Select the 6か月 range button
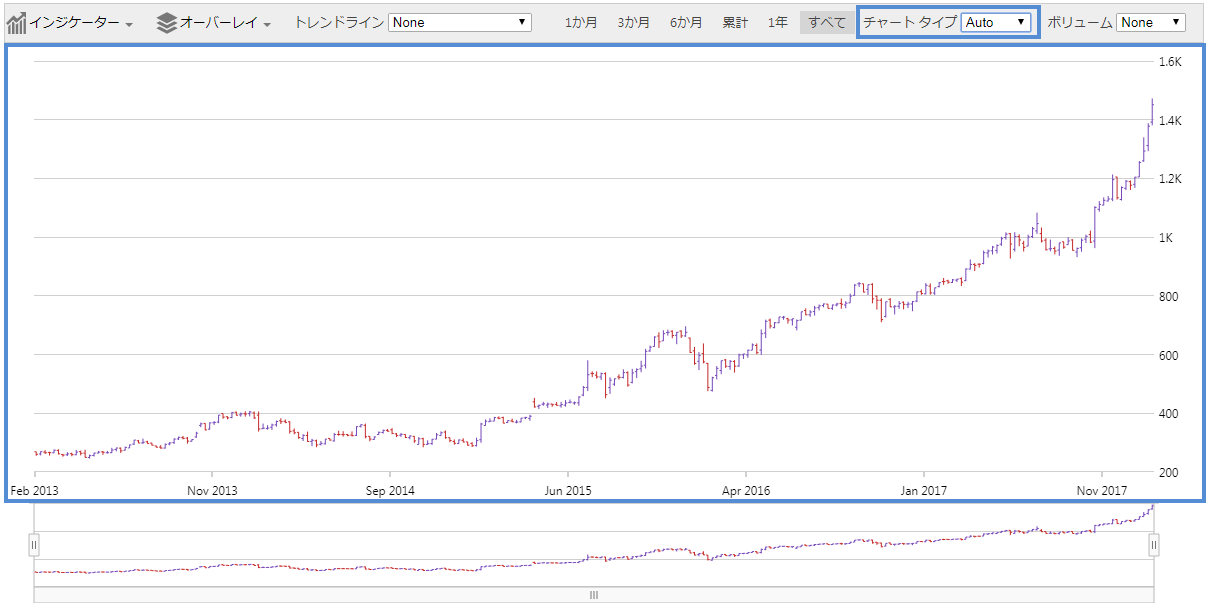Image resolution: width=1211 pixels, height=609 pixels. 686,20
